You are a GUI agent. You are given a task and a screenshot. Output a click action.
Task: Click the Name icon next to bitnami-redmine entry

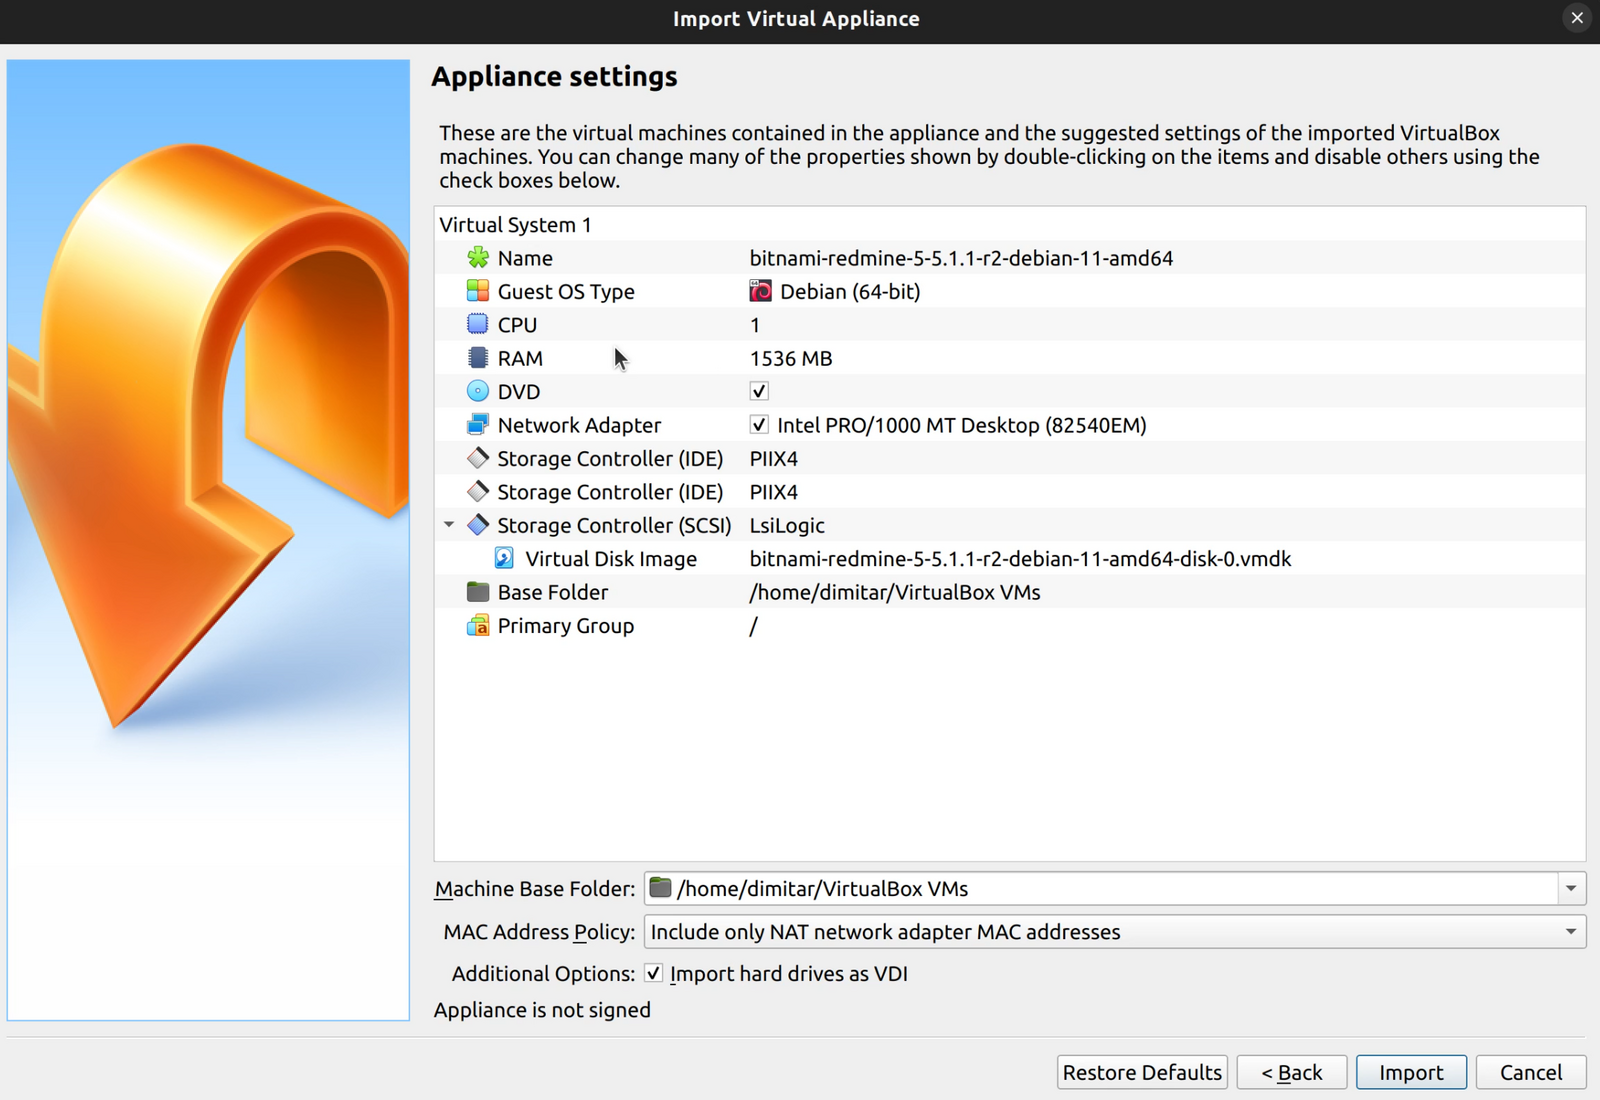pyautogui.click(x=478, y=257)
